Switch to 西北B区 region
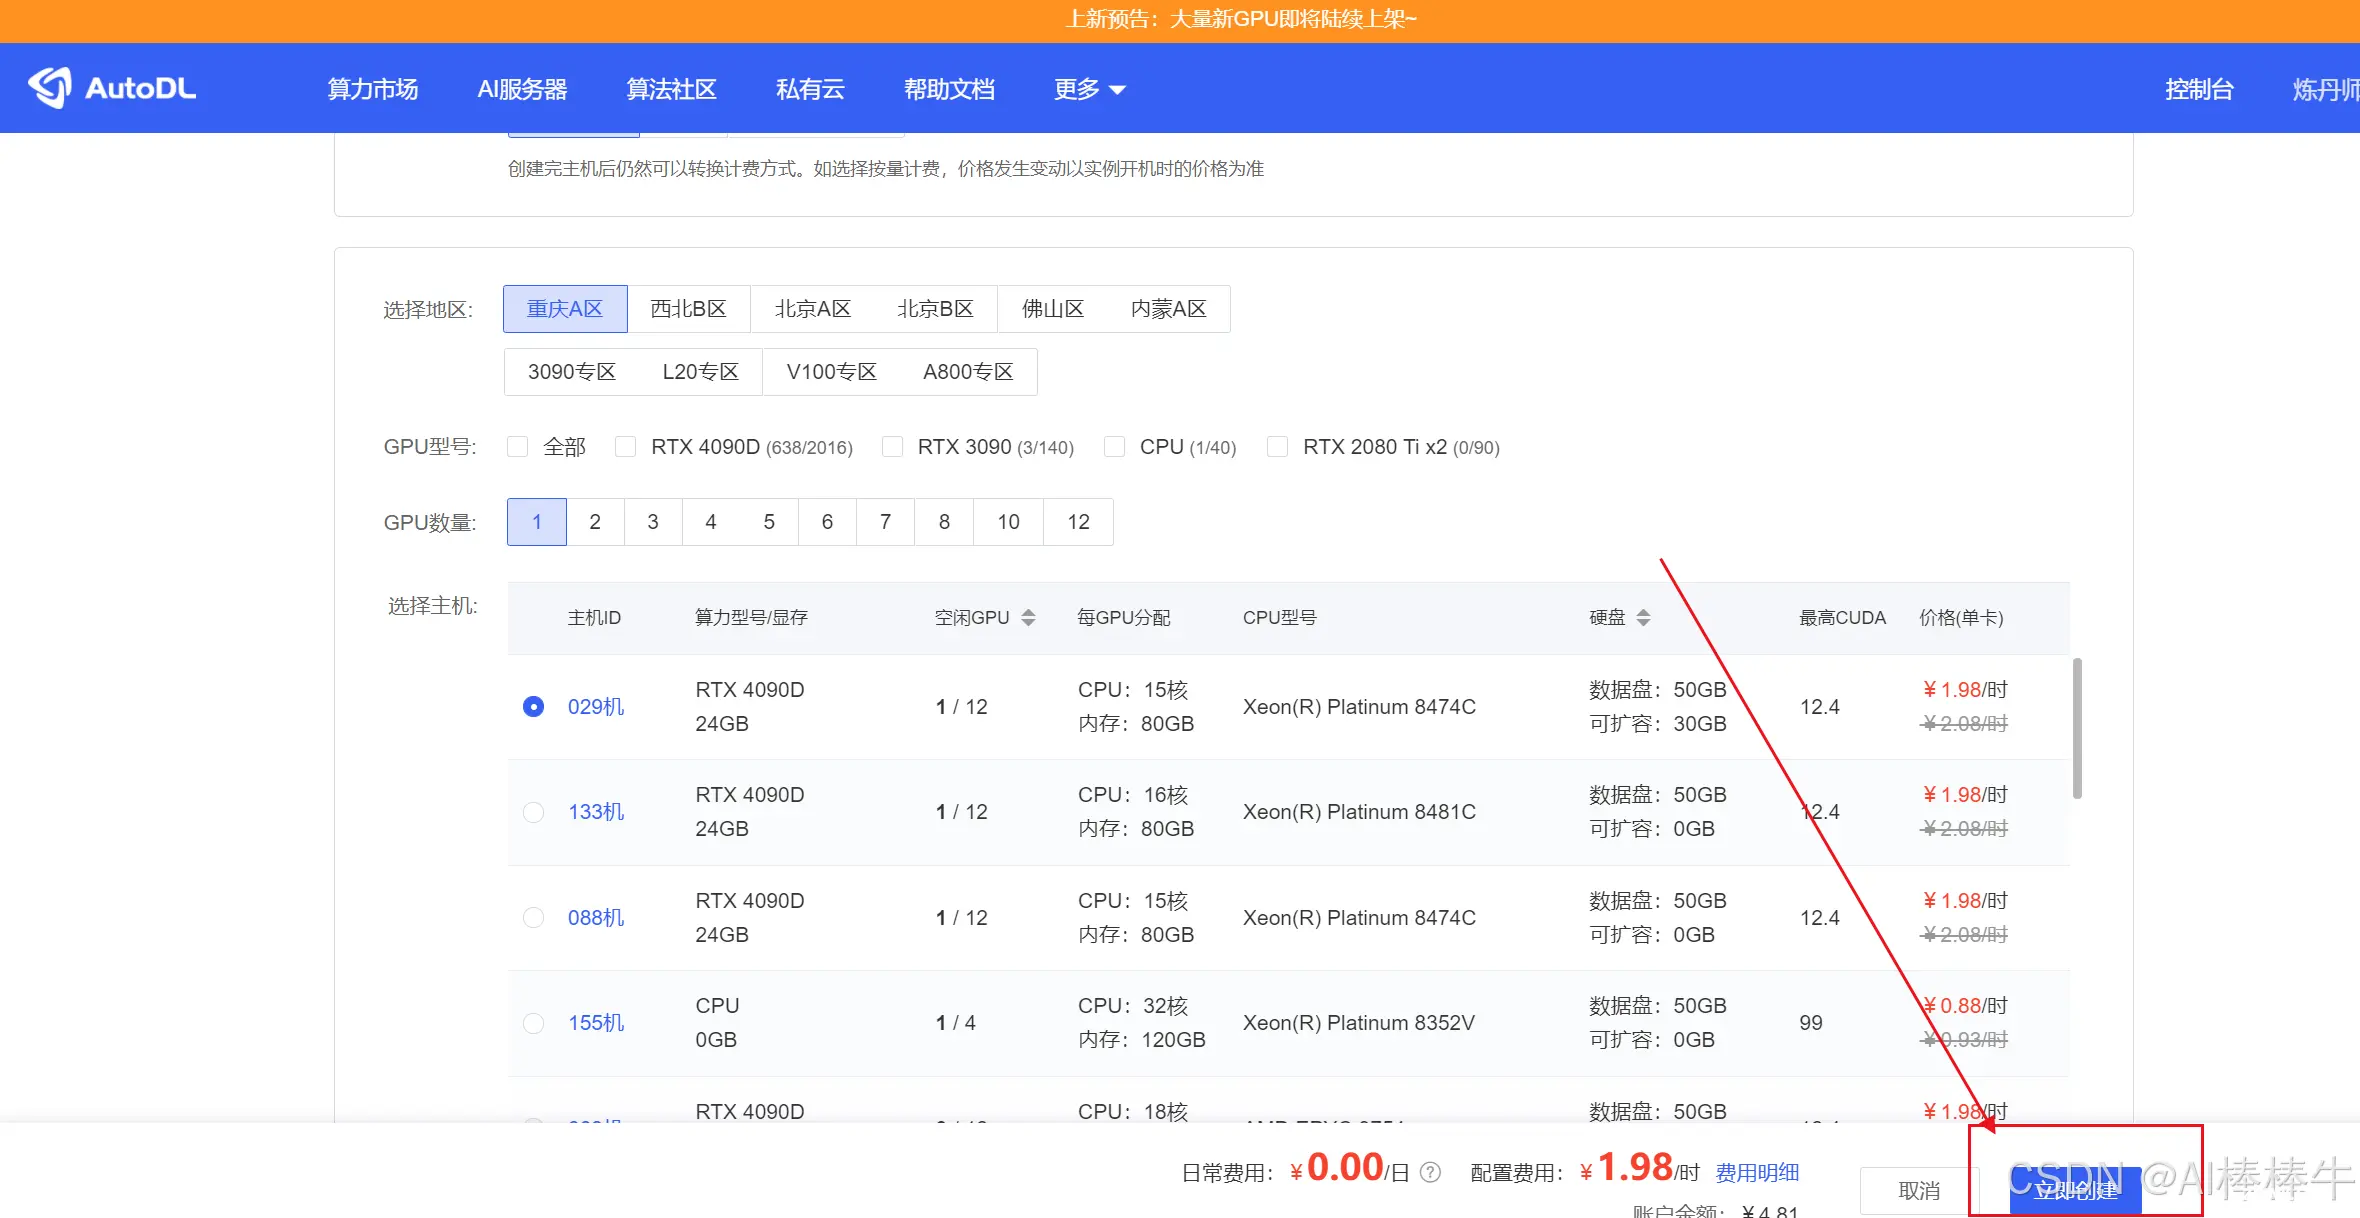Viewport: 2360px width, 1218px height. click(x=688, y=309)
